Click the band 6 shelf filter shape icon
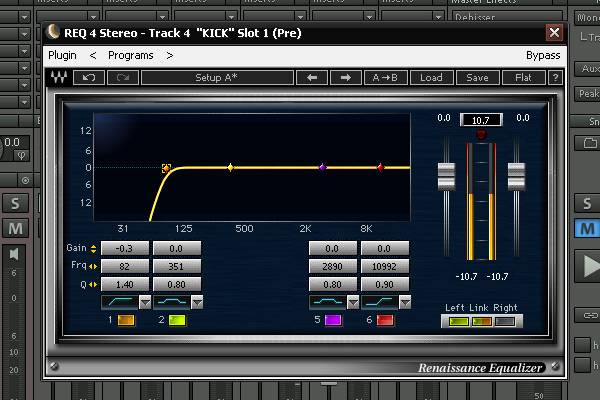This screenshot has width=600, height=400. coord(380,302)
